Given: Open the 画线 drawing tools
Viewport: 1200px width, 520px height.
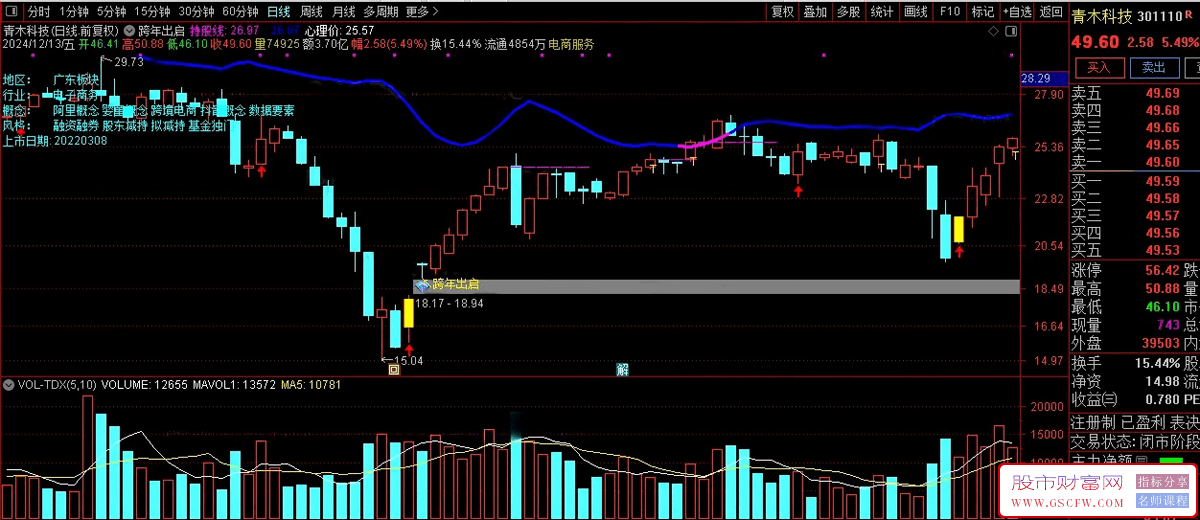Looking at the screenshot, I should pyautogui.click(x=915, y=12).
